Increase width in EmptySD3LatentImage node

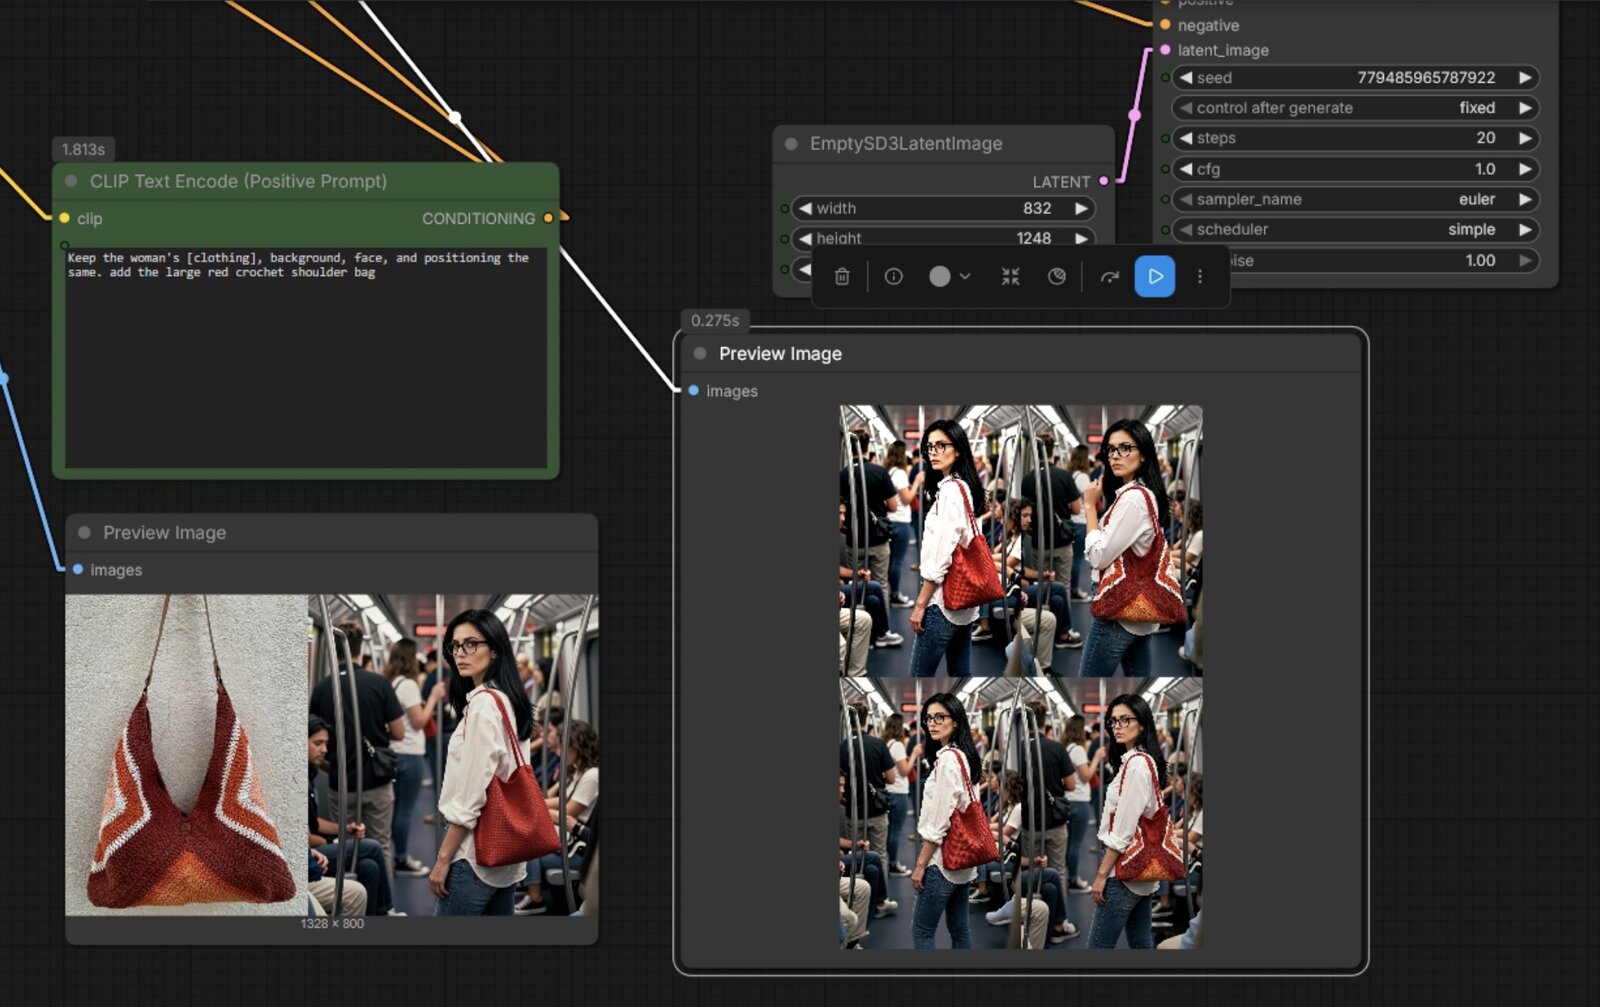point(1081,208)
